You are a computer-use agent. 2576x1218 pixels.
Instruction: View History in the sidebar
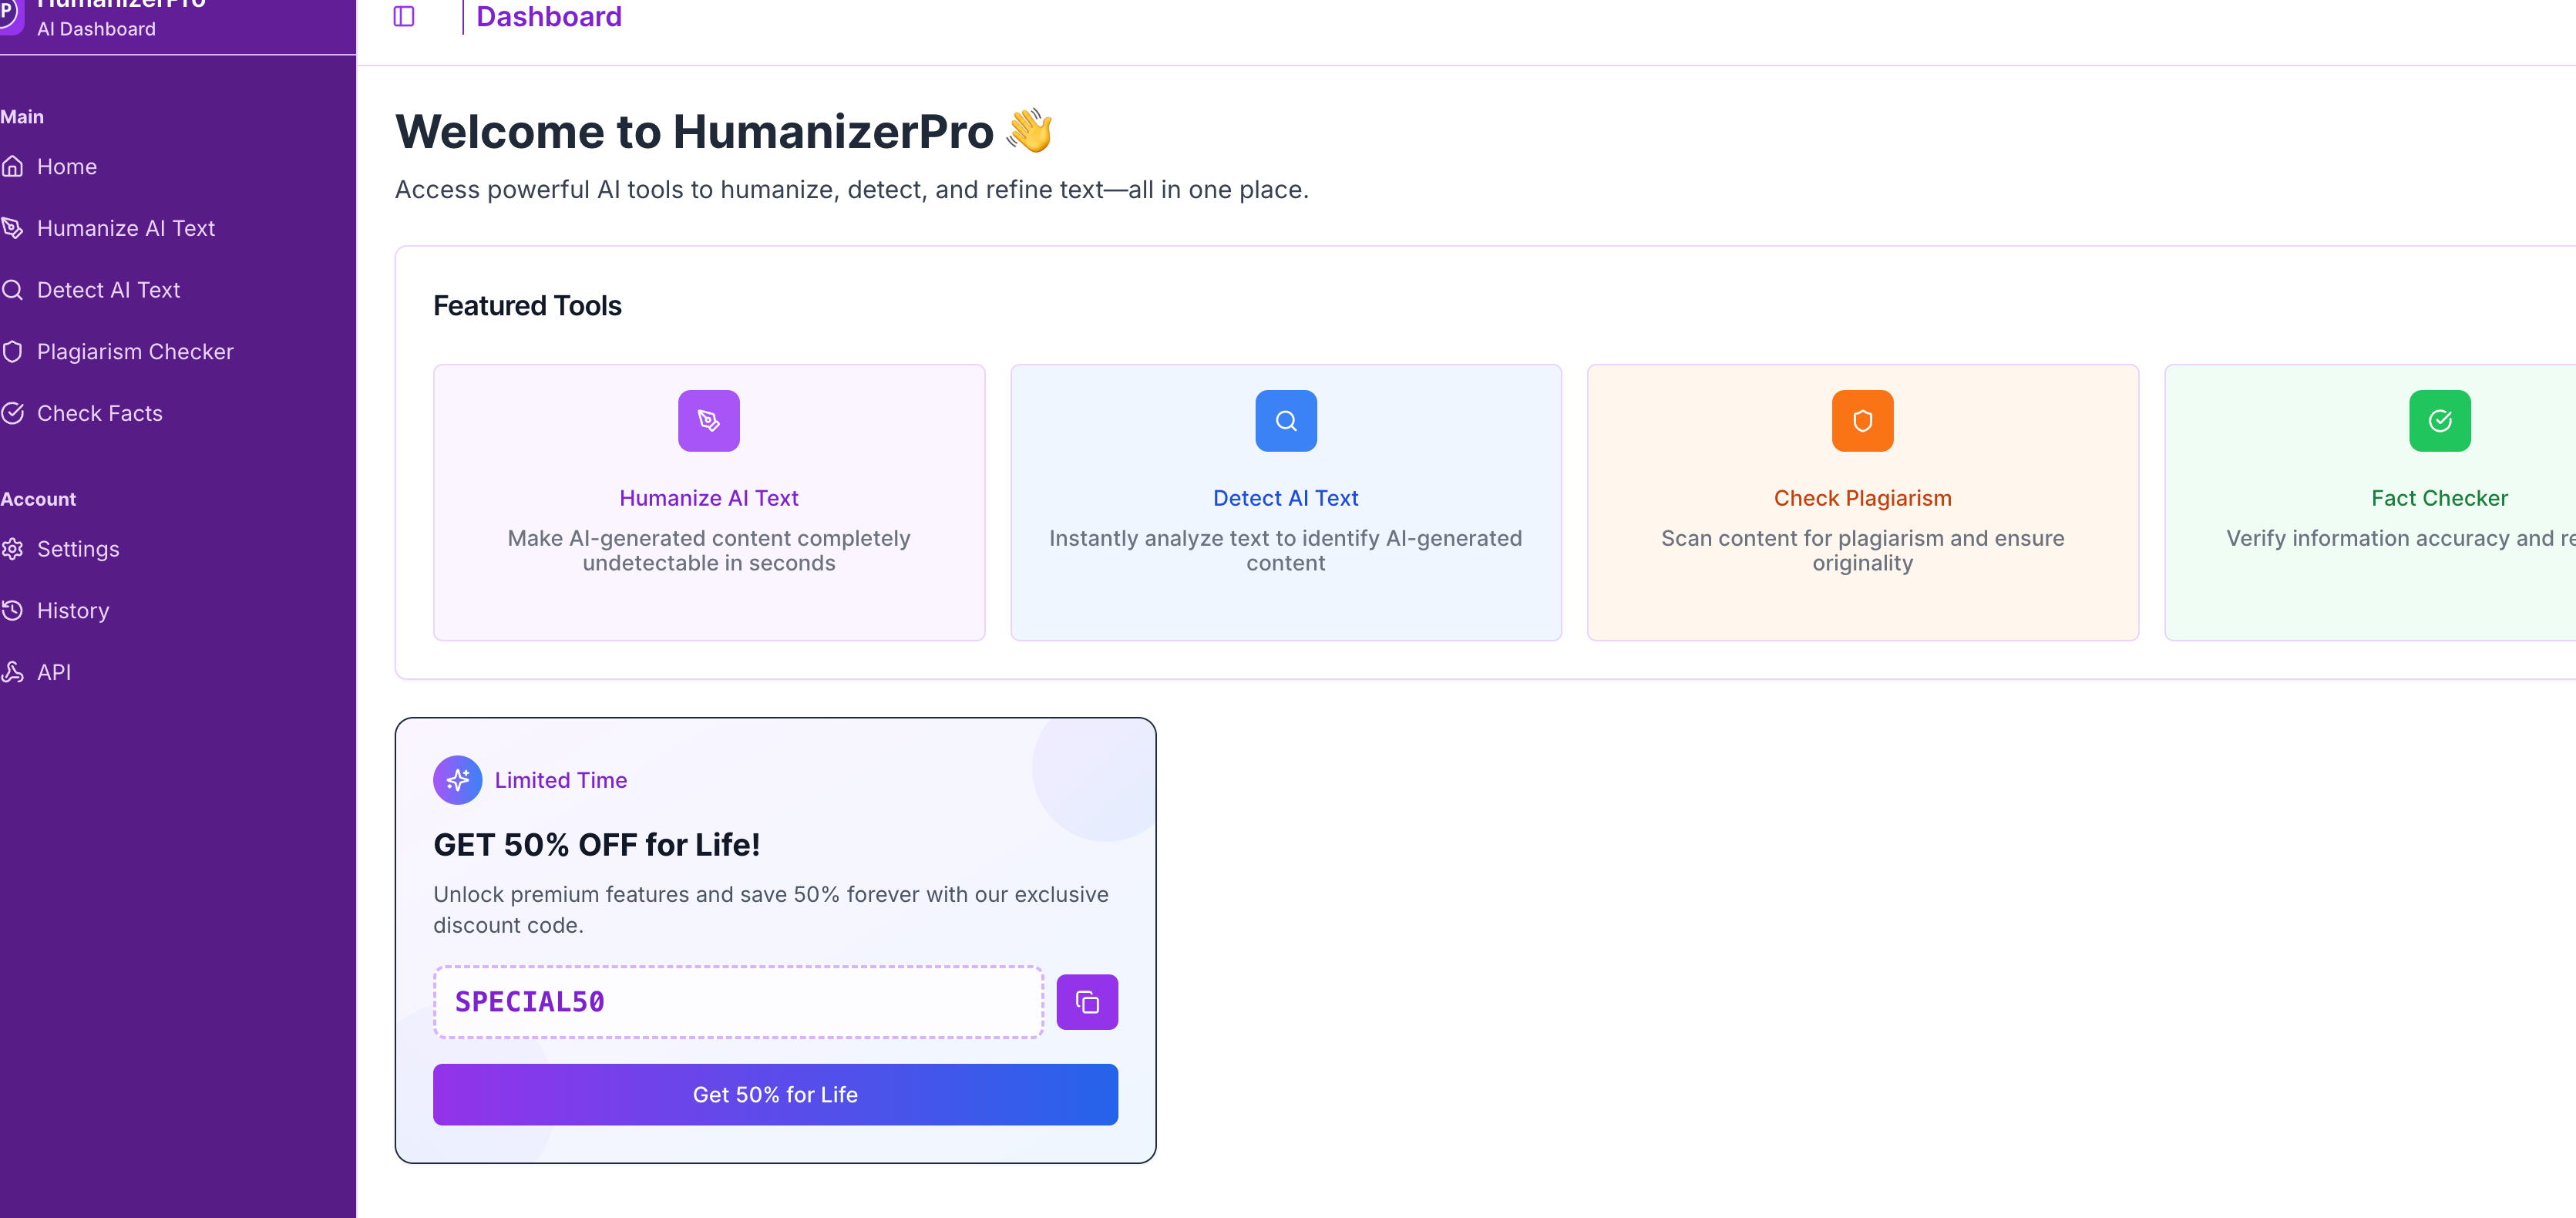point(72,611)
